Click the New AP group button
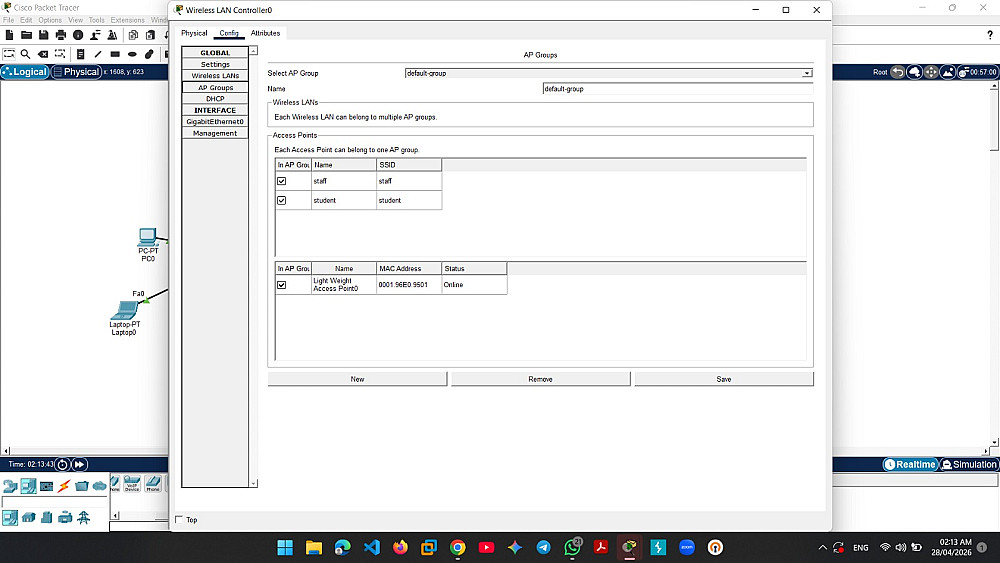Viewport: 1000px width, 563px height. (x=357, y=379)
